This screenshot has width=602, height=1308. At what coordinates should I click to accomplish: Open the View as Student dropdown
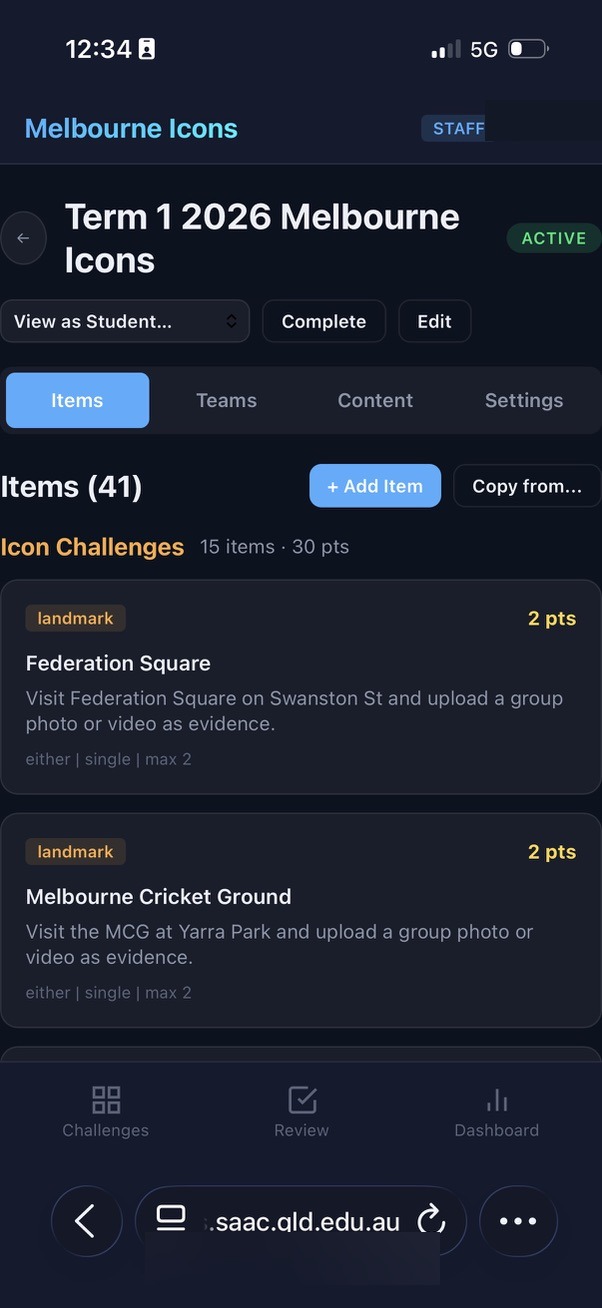click(x=125, y=321)
